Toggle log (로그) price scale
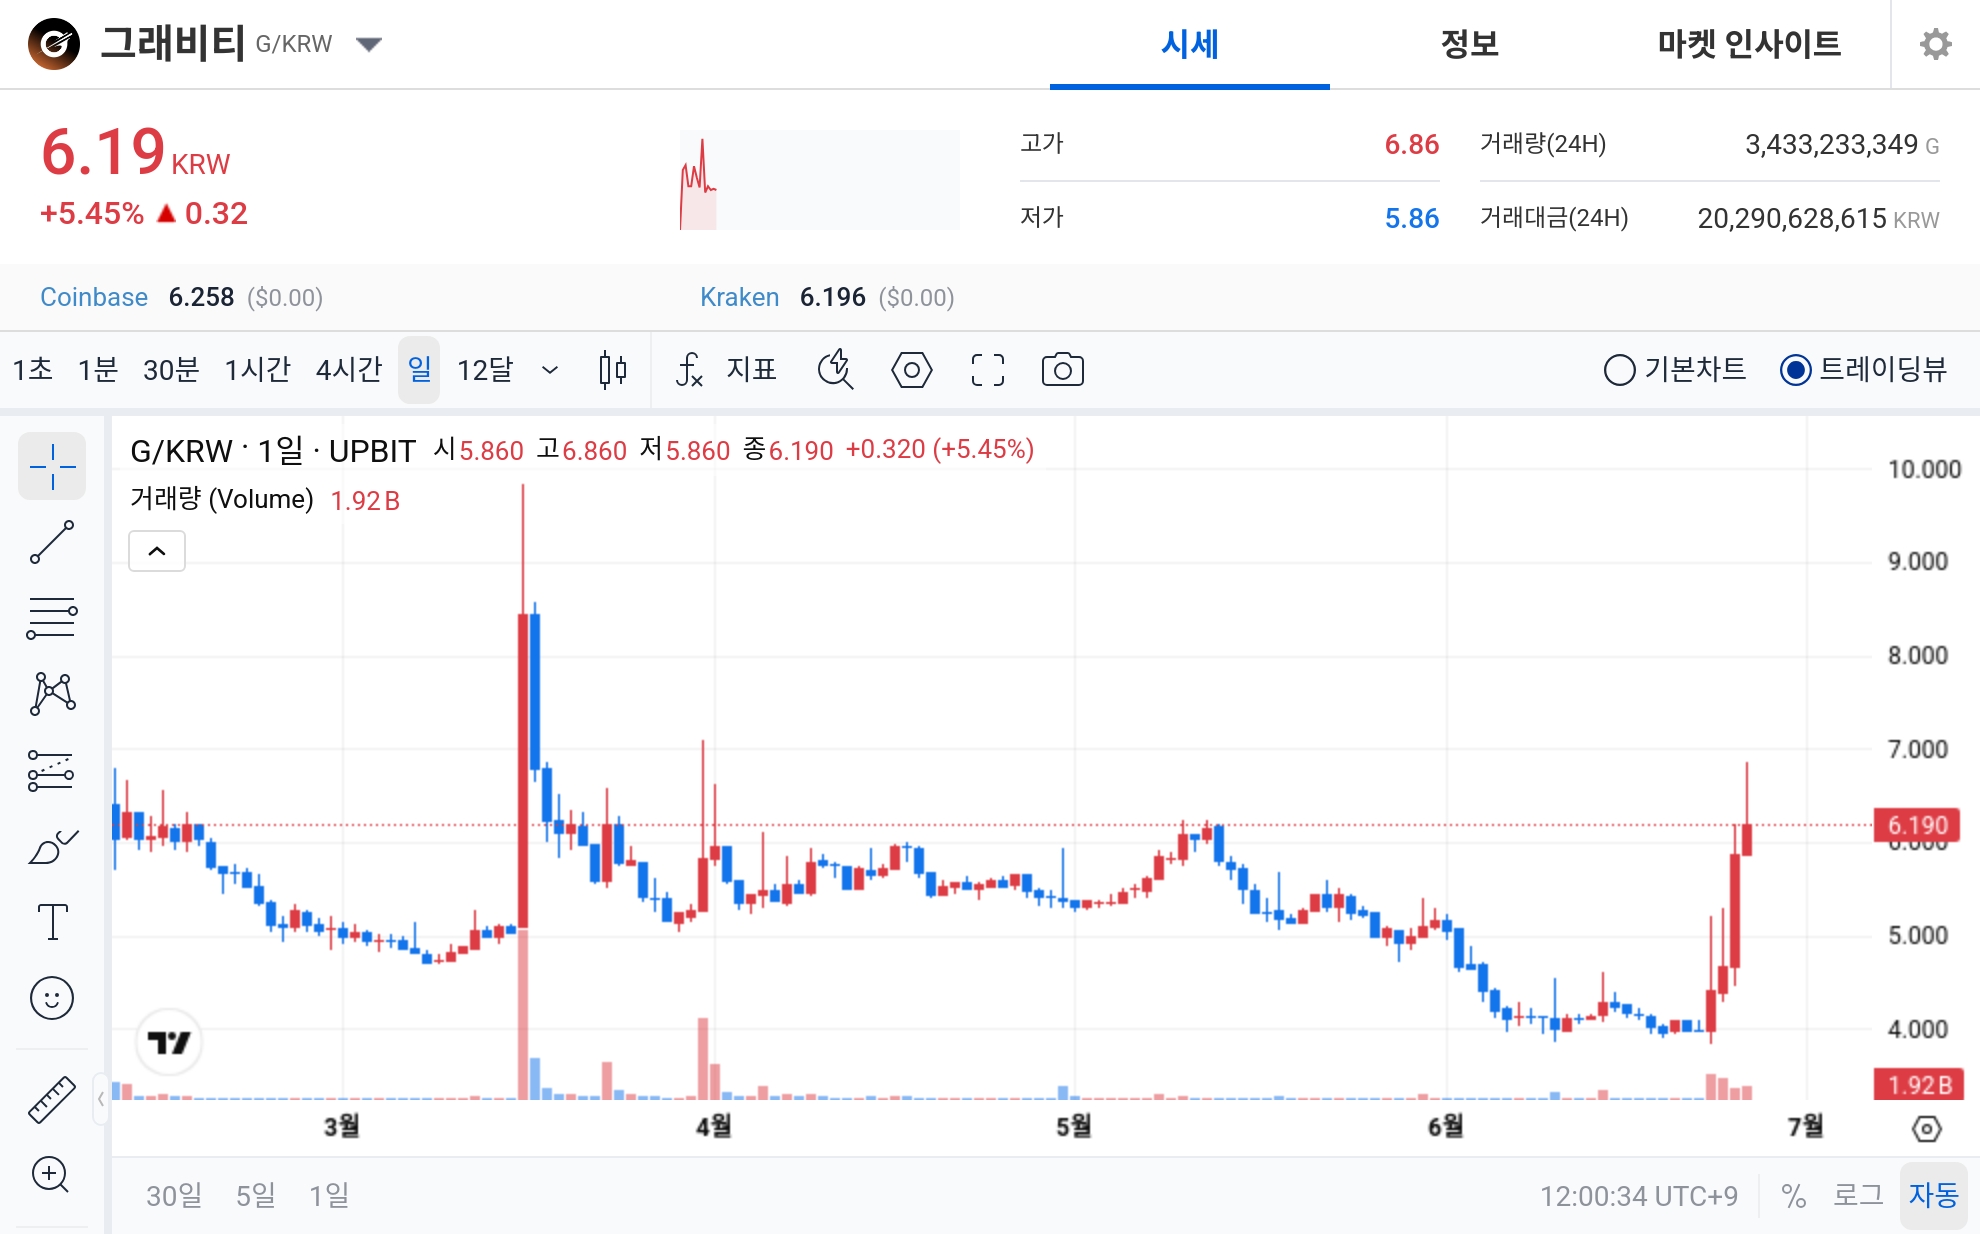 coord(1858,1196)
